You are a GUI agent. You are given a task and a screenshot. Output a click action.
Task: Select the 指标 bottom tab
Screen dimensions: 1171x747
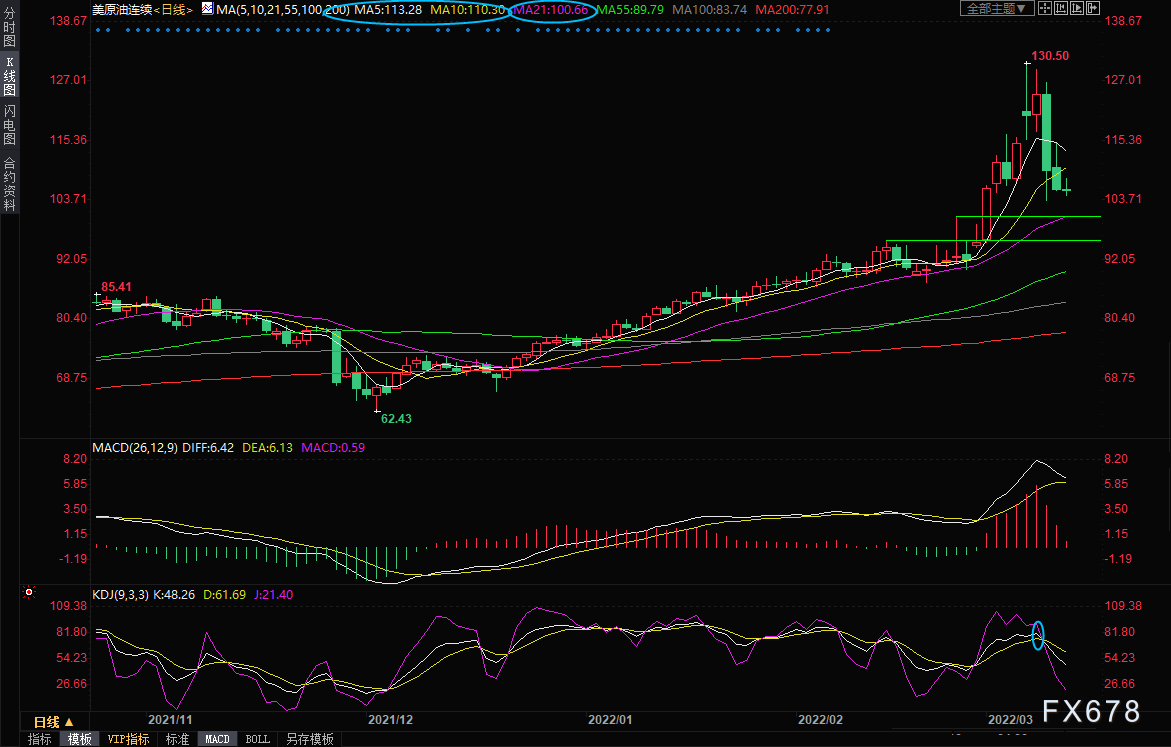click(40, 739)
